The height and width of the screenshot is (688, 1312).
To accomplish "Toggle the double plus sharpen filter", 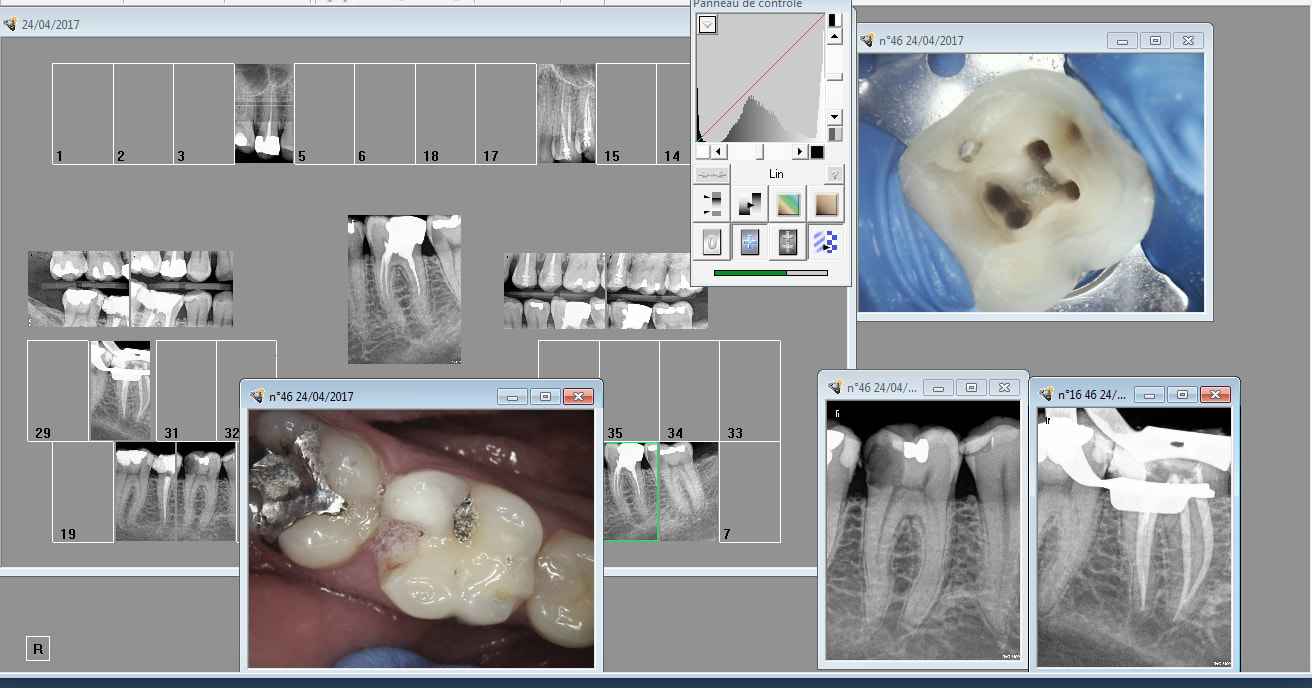I will tap(789, 242).
